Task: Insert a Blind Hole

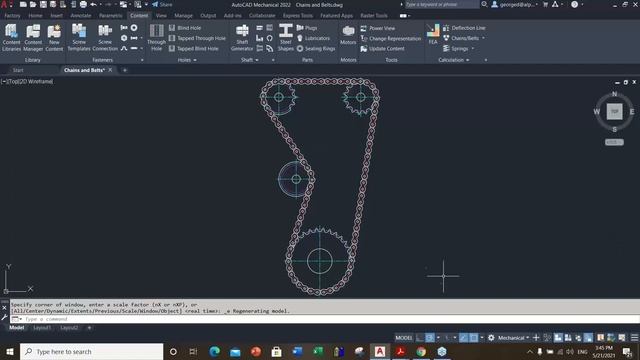Action: [185, 28]
